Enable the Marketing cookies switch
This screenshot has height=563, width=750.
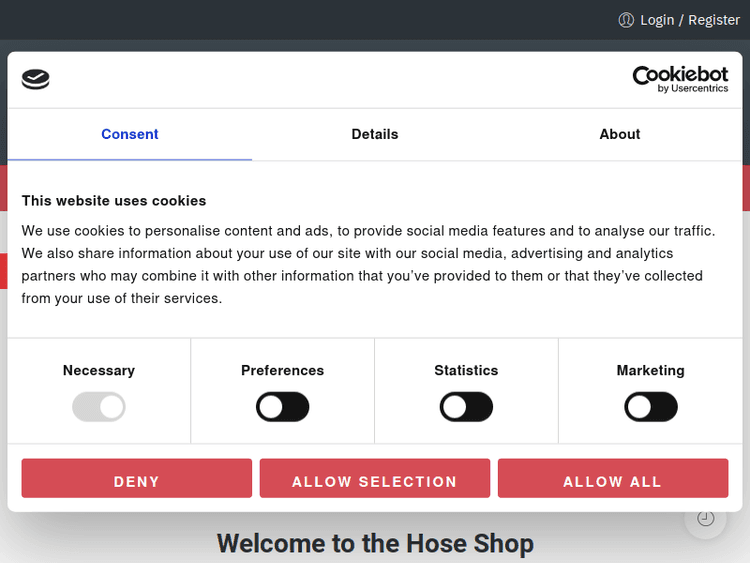(651, 407)
